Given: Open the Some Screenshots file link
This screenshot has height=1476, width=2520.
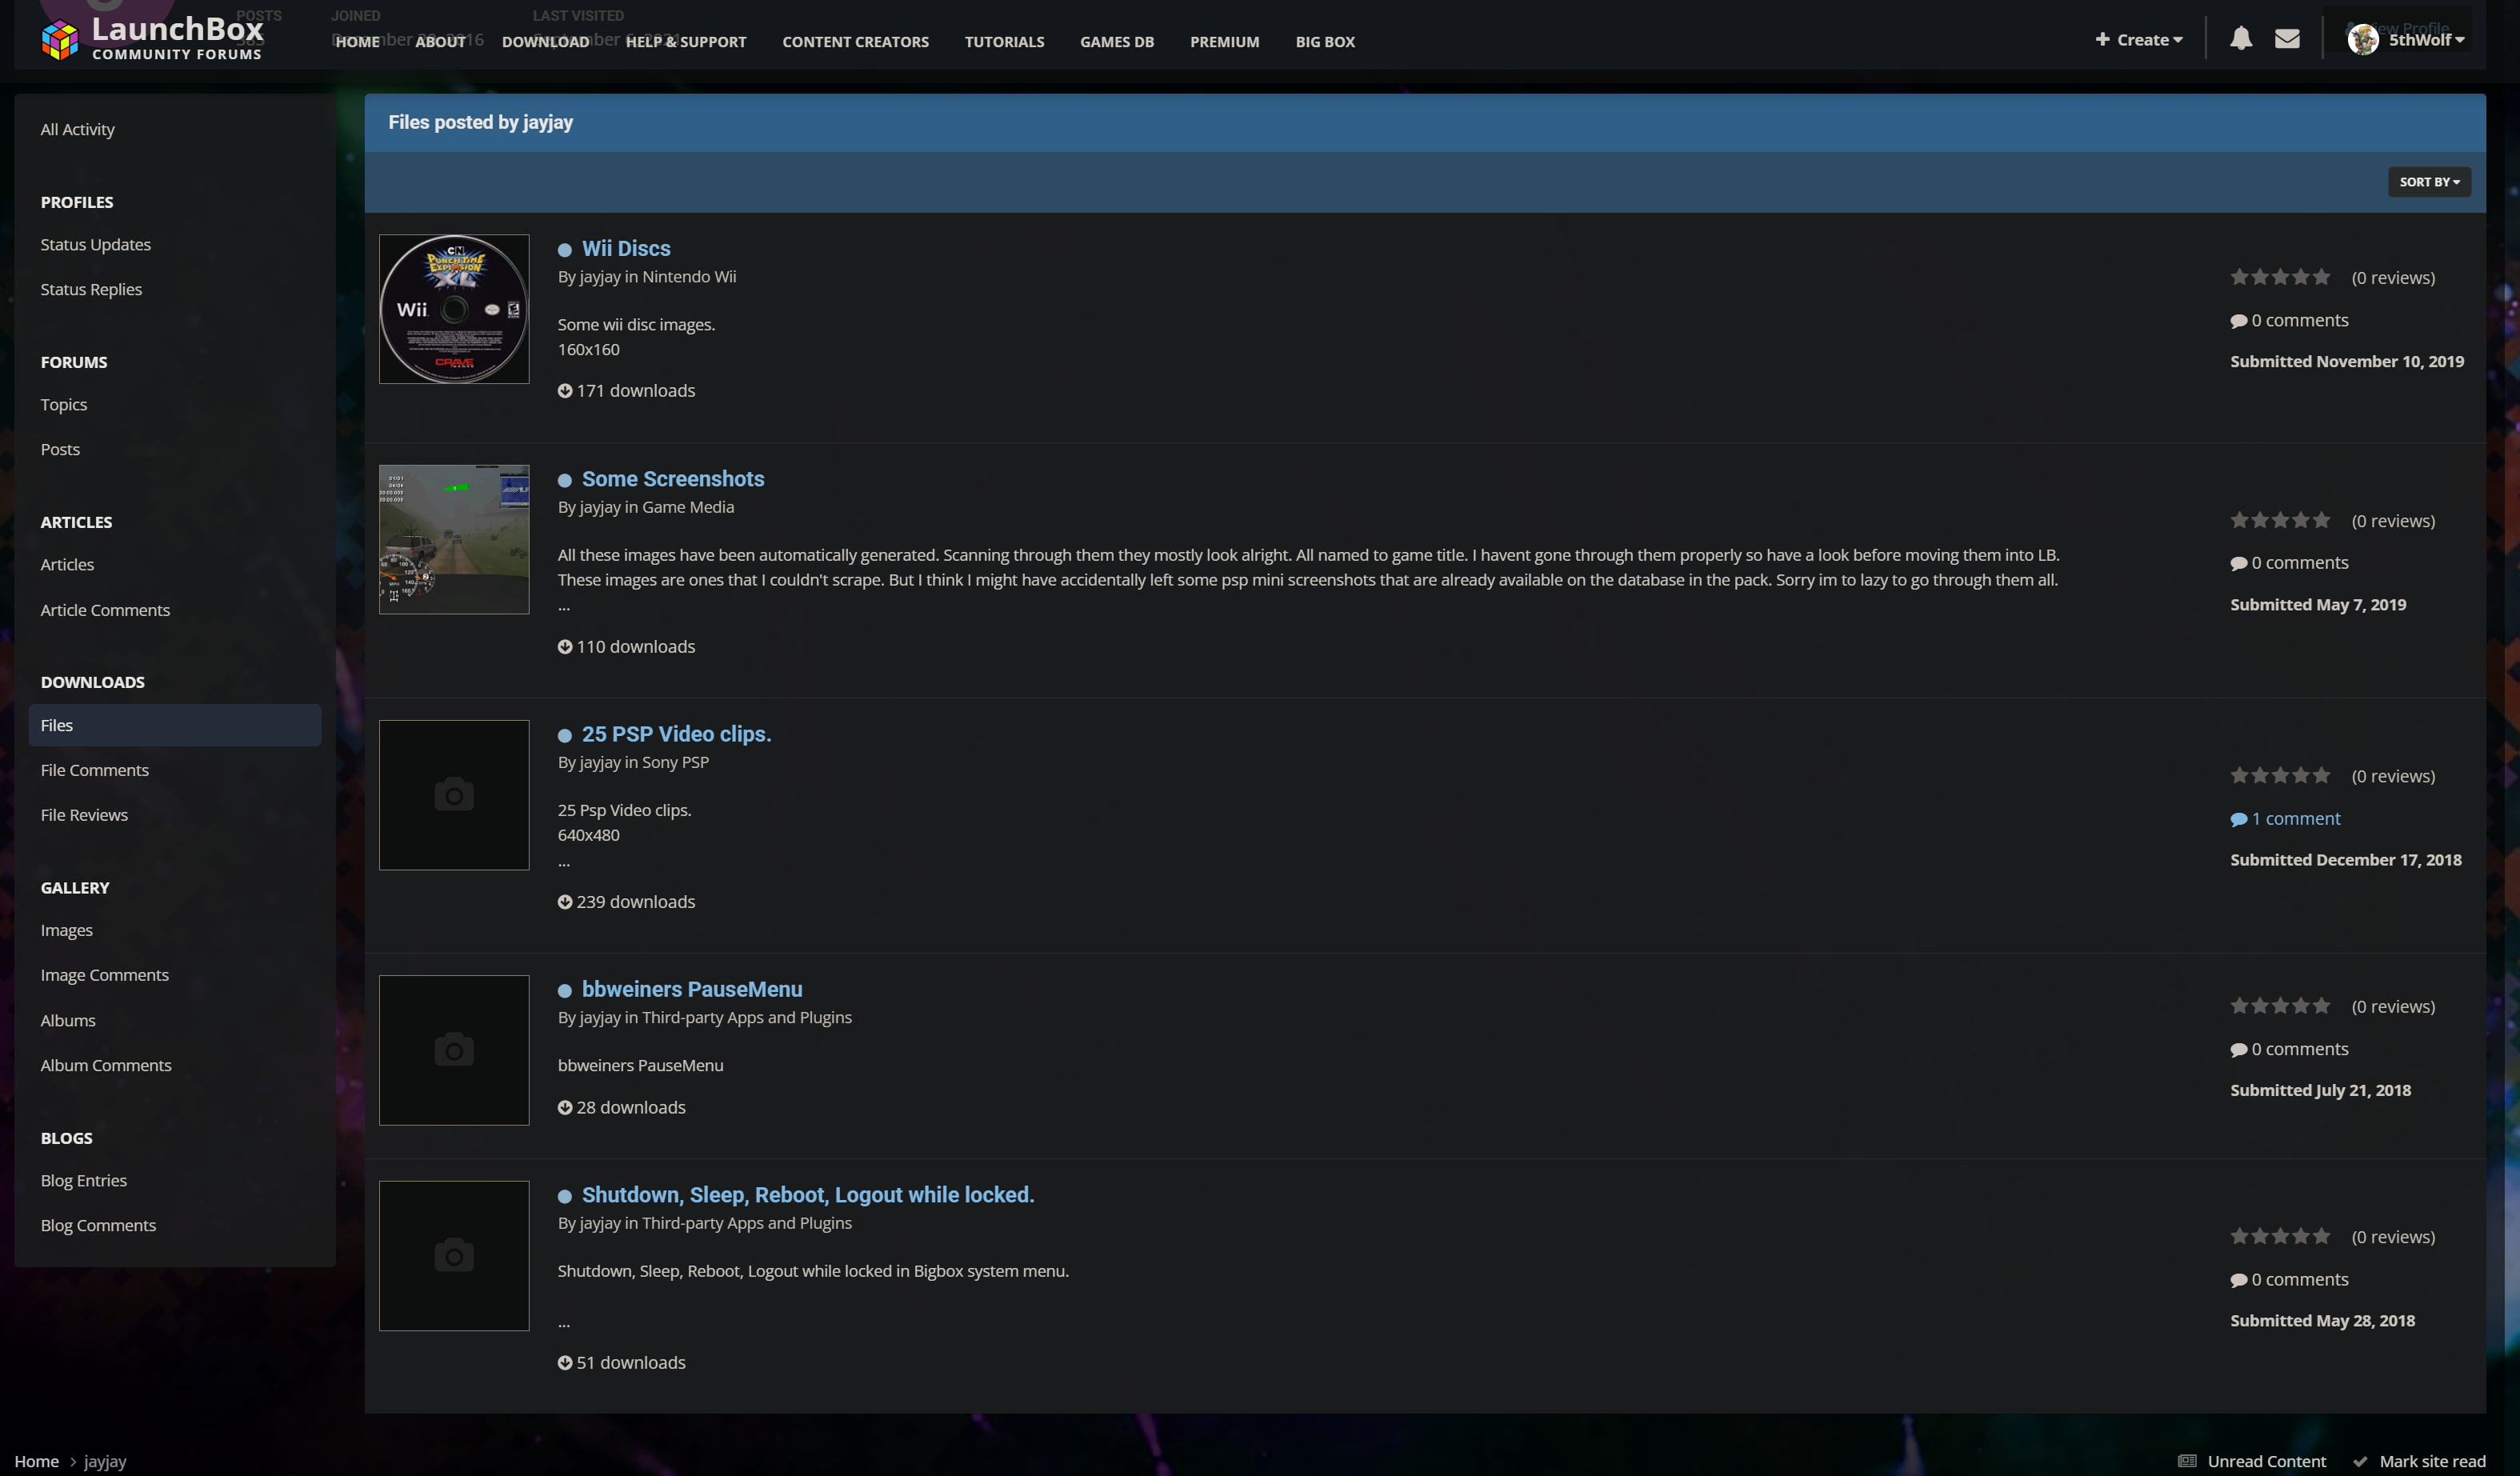Looking at the screenshot, I should click(672, 479).
